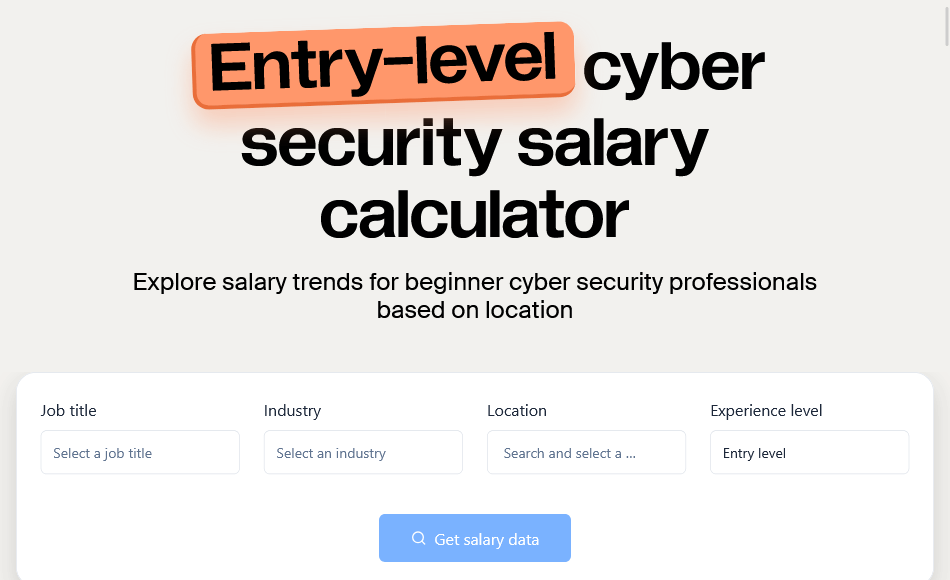The image size is (950, 580).
Task: Click the Industry label
Action: [292, 410]
